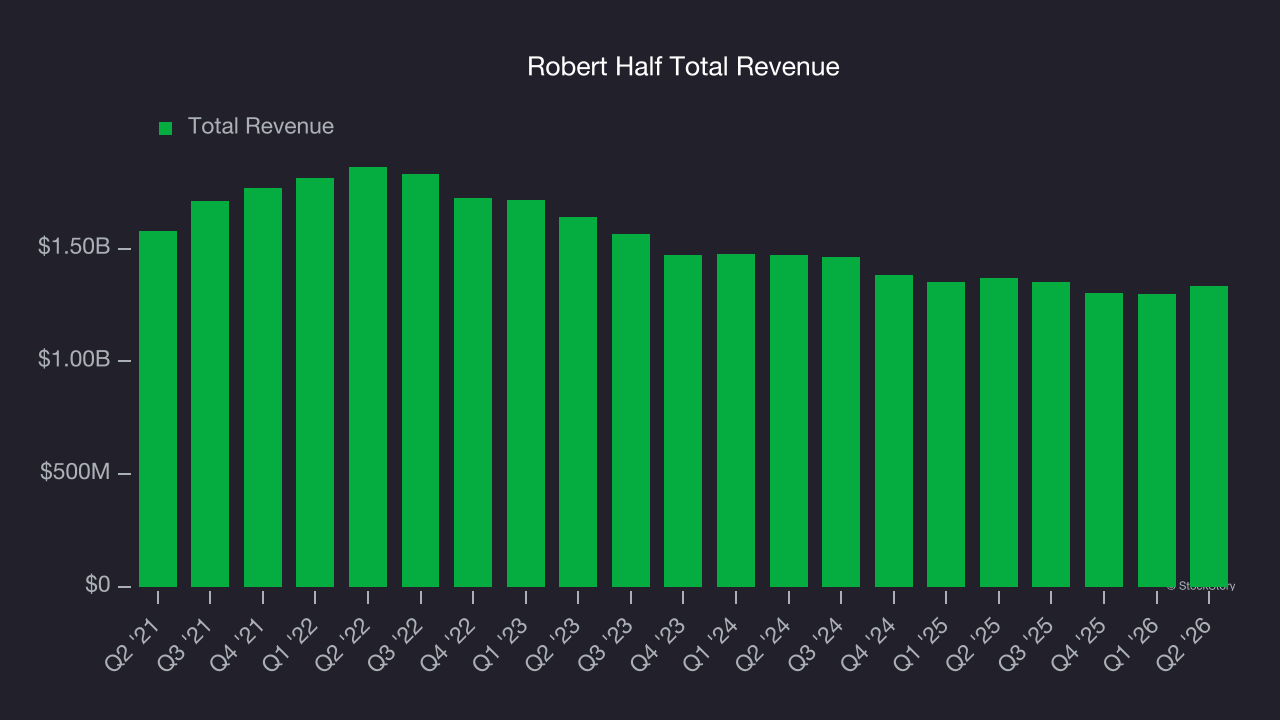The width and height of the screenshot is (1280, 720).
Task: Click the Q2 '24 revenue bar
Action: click(789, 421)
